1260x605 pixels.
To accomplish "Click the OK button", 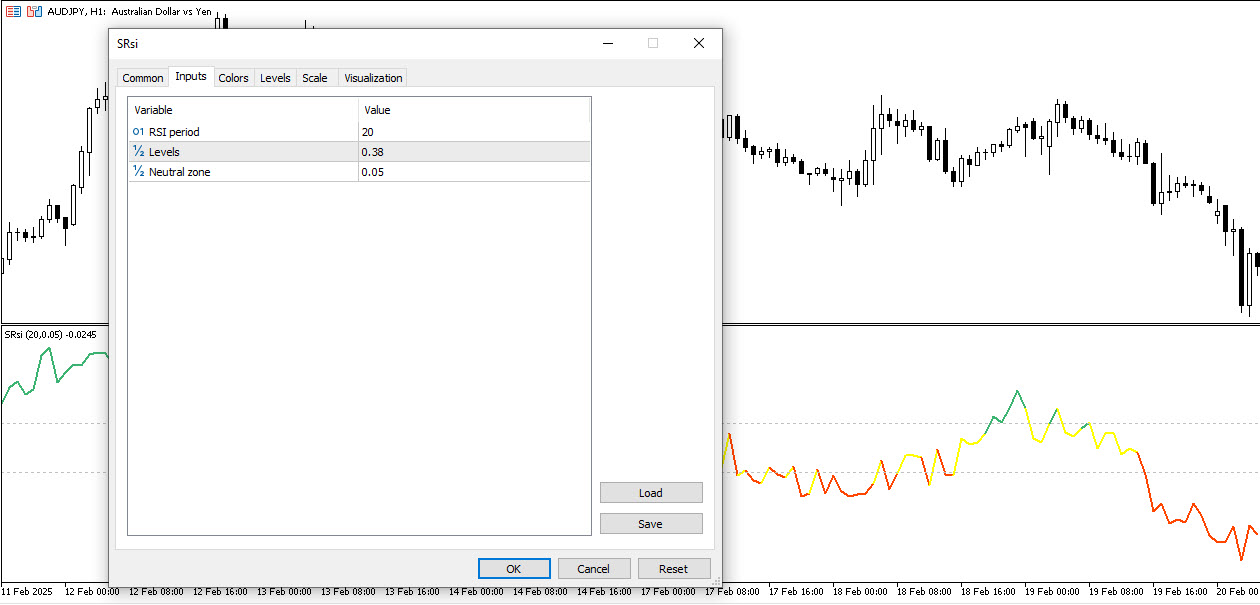I will coord(514,569).
